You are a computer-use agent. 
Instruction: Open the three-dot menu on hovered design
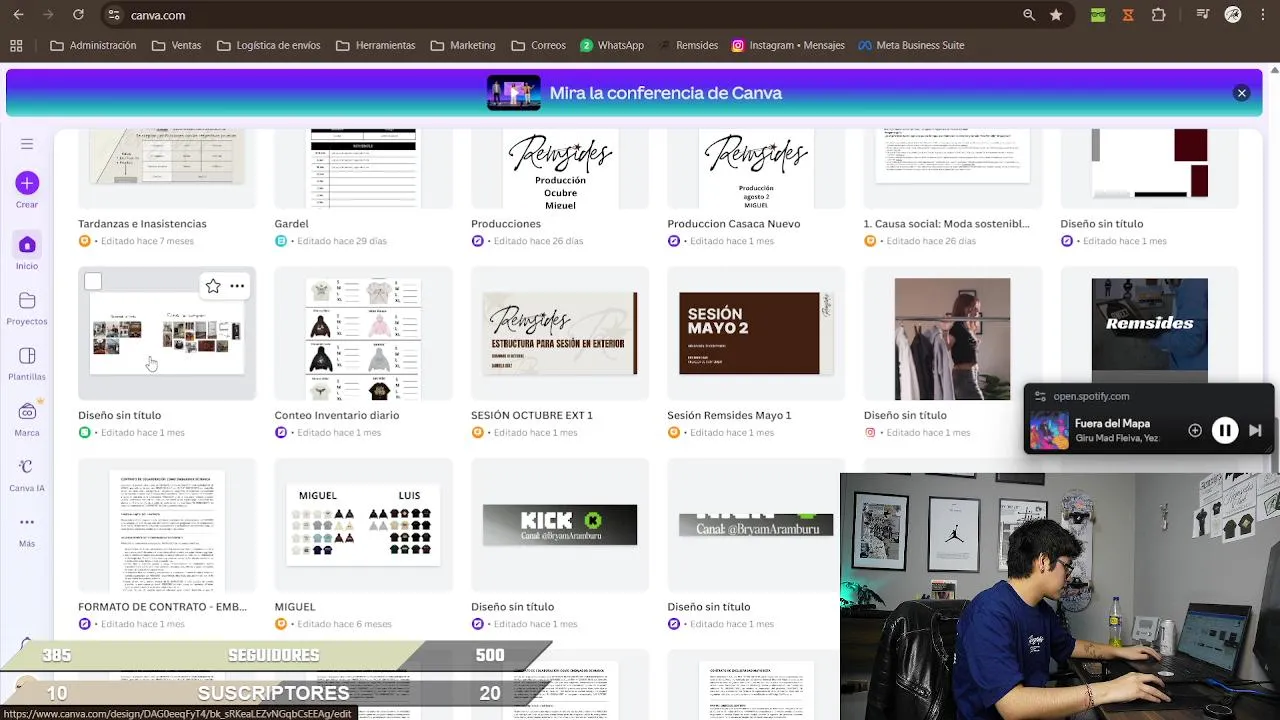click(237, 286)
